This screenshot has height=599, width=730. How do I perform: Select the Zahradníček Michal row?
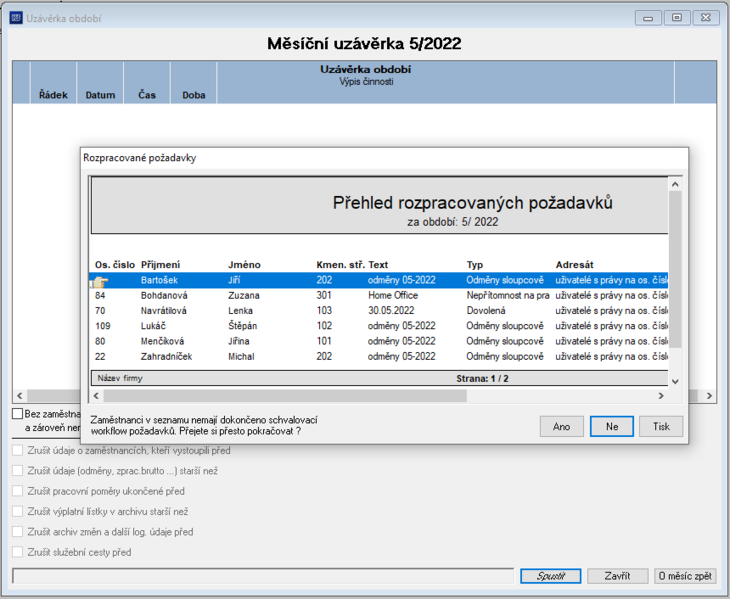point(379,357)
